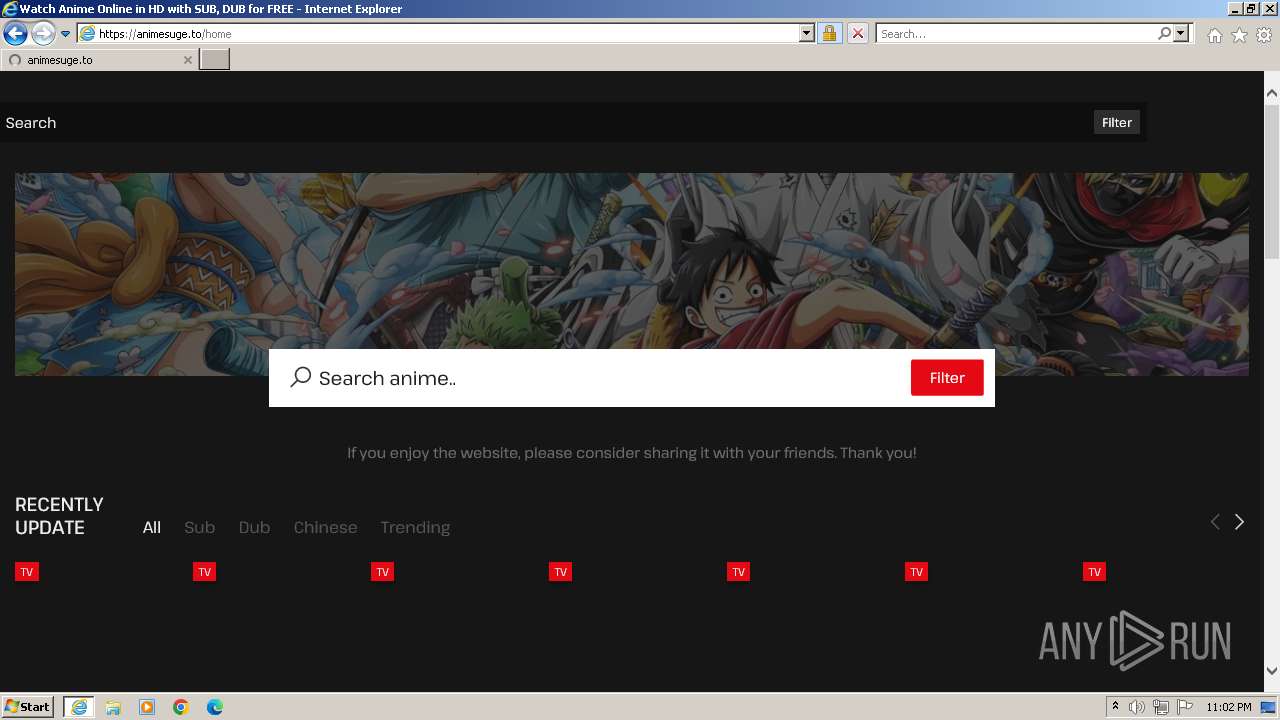Open the media player taskbar icon

click(x=147, y=707)
